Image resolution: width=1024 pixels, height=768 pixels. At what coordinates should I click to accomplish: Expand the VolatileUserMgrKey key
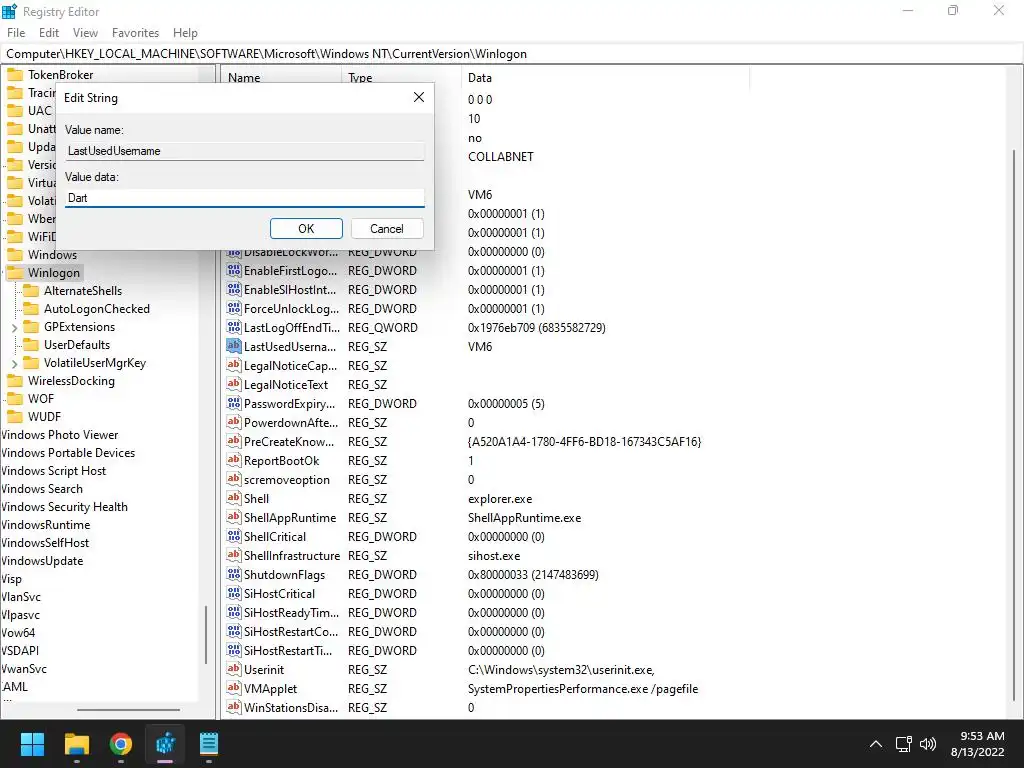(x=14, y=363)
